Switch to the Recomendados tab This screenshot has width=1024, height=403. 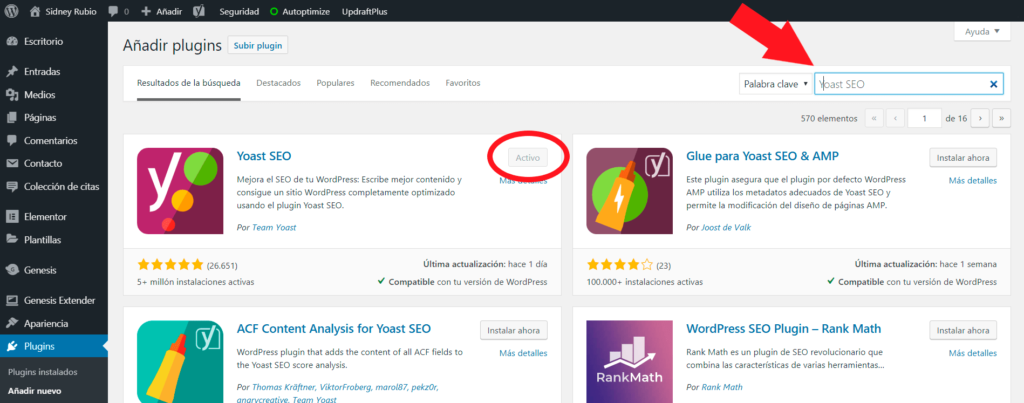[400, 83]
